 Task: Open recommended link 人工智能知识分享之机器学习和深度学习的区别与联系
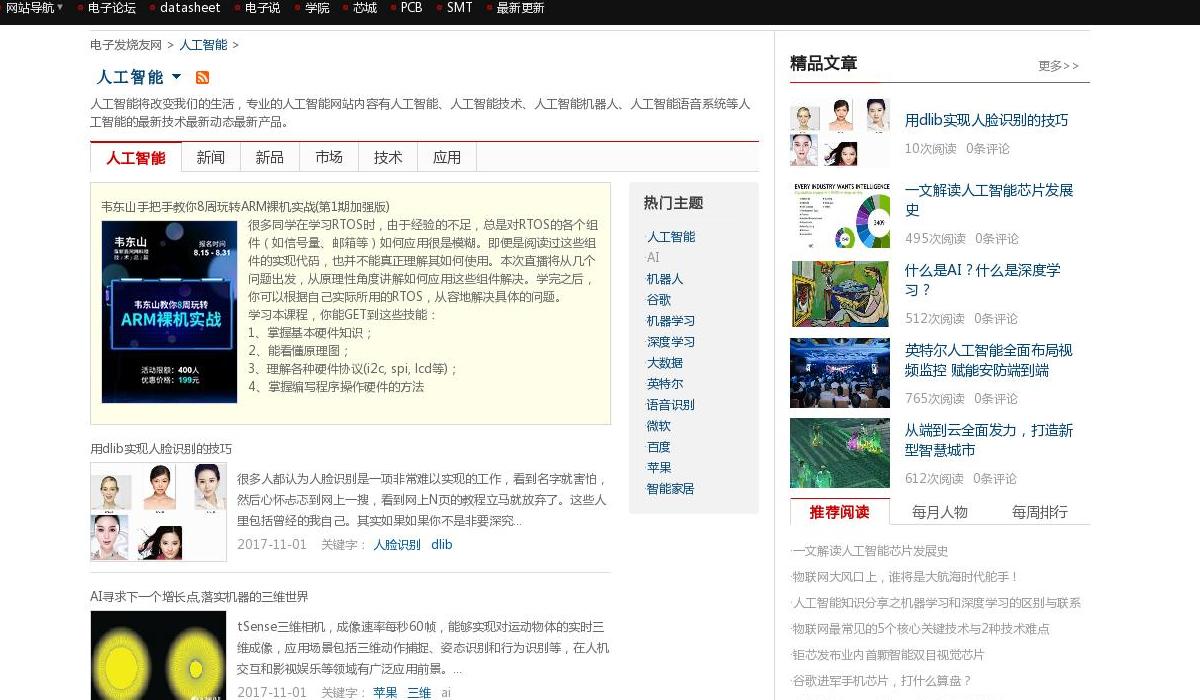coord(936,603)
